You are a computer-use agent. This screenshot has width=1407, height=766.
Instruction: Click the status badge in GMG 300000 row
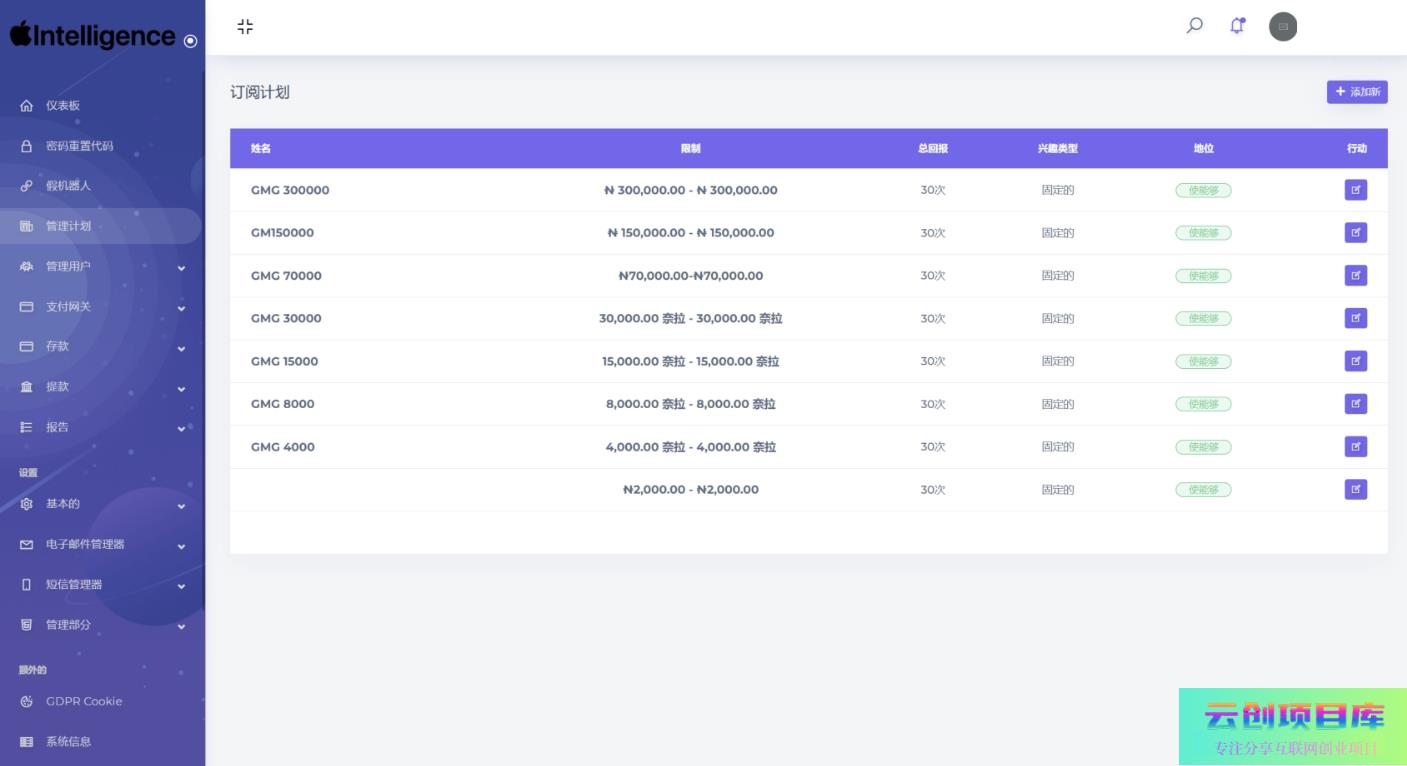coord(1202,190)
